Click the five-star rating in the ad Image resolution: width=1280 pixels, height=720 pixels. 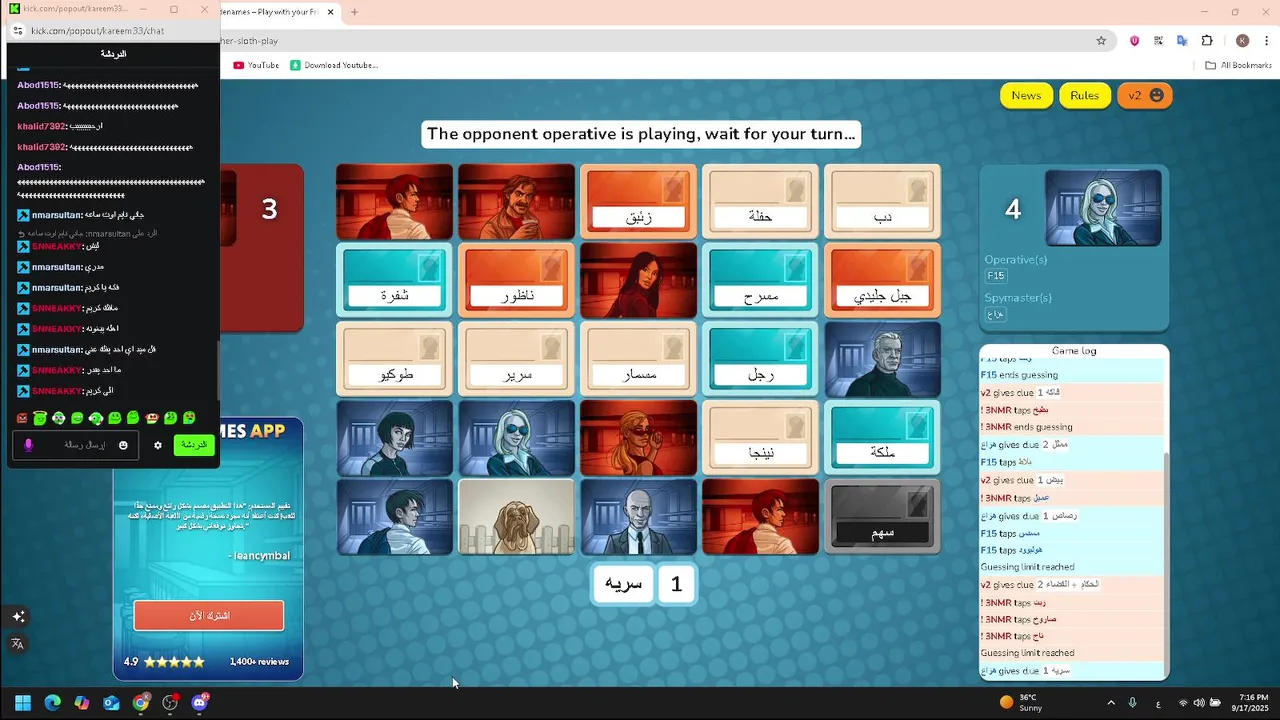point(174,662)
